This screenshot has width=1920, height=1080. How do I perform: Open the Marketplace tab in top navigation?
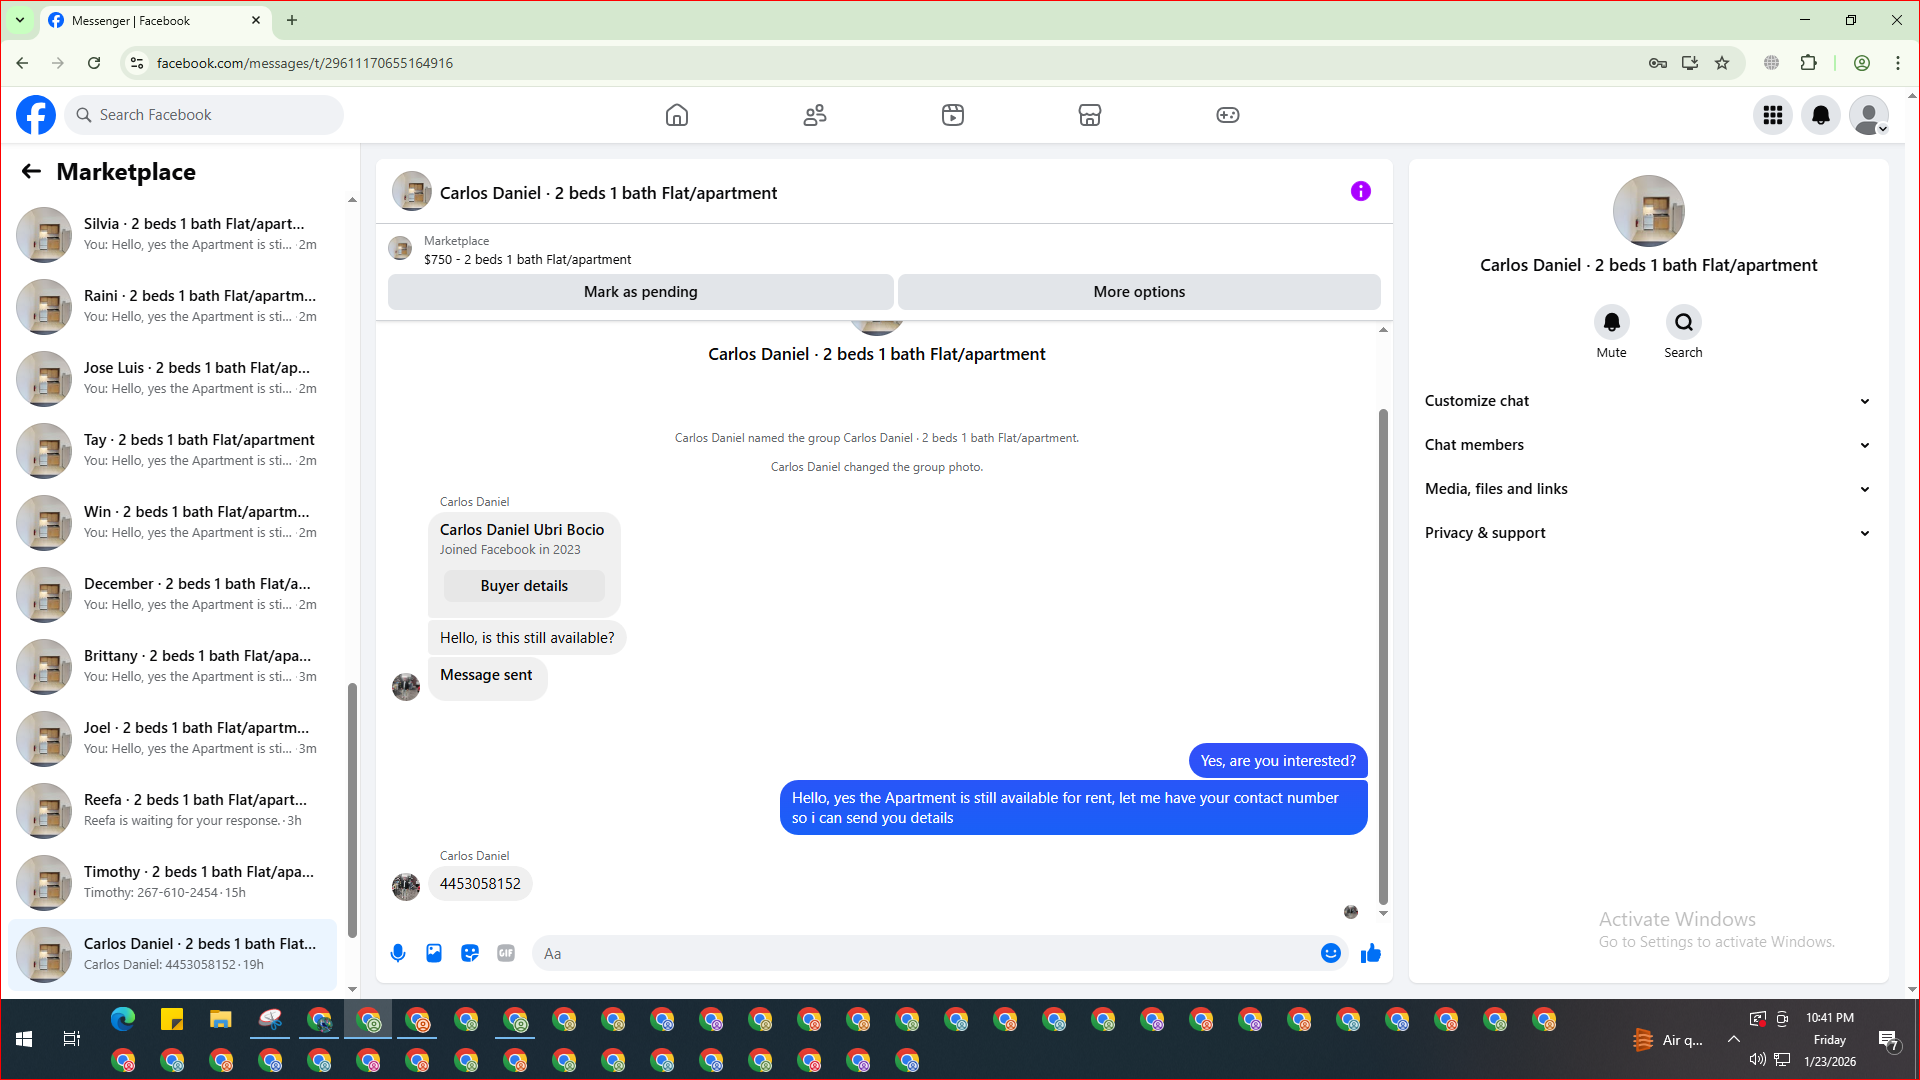point(1090,115)
